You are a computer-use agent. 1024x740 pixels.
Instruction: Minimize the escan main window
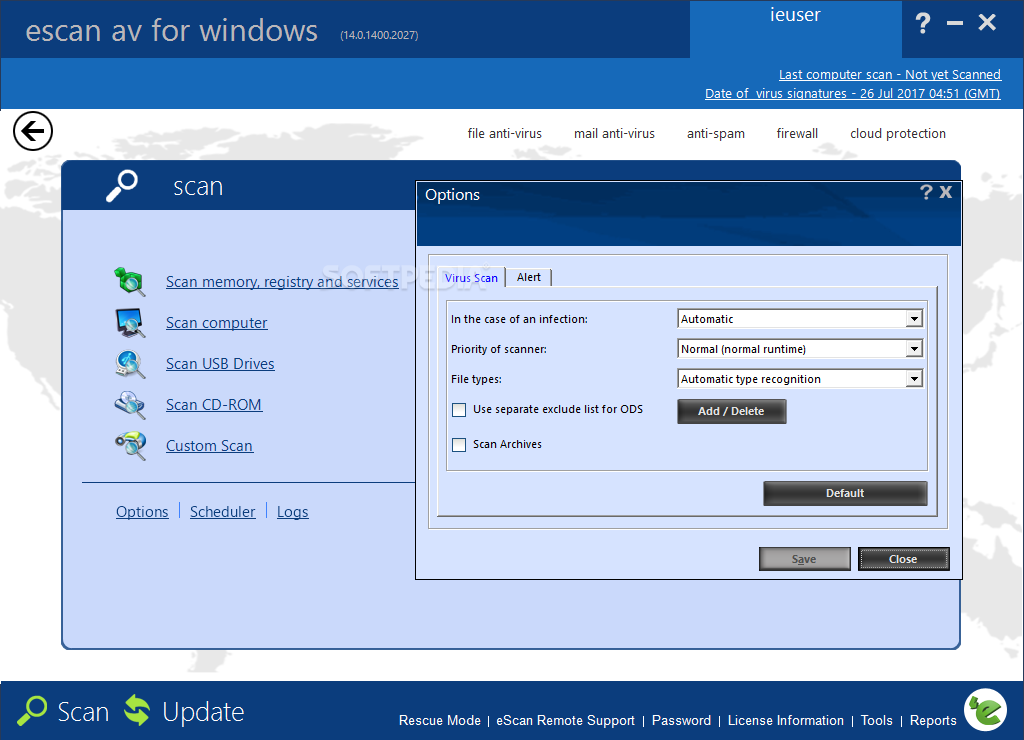click(x=955, y=24)
